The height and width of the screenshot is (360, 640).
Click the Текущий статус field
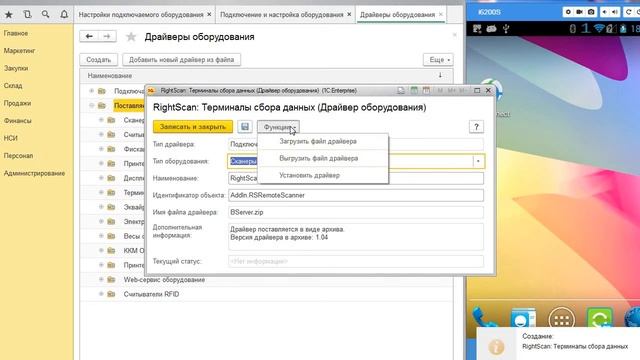click(x=356, y=261)
